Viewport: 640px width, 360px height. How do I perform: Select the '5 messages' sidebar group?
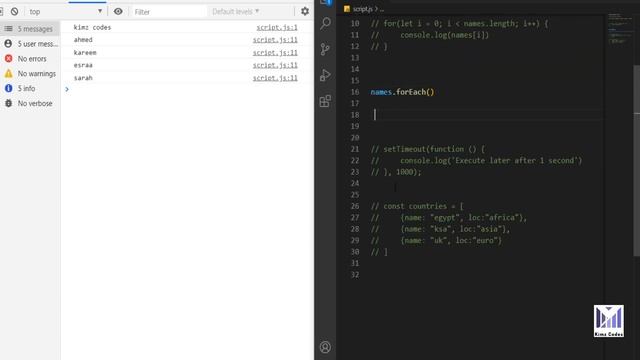click(30, 29)
